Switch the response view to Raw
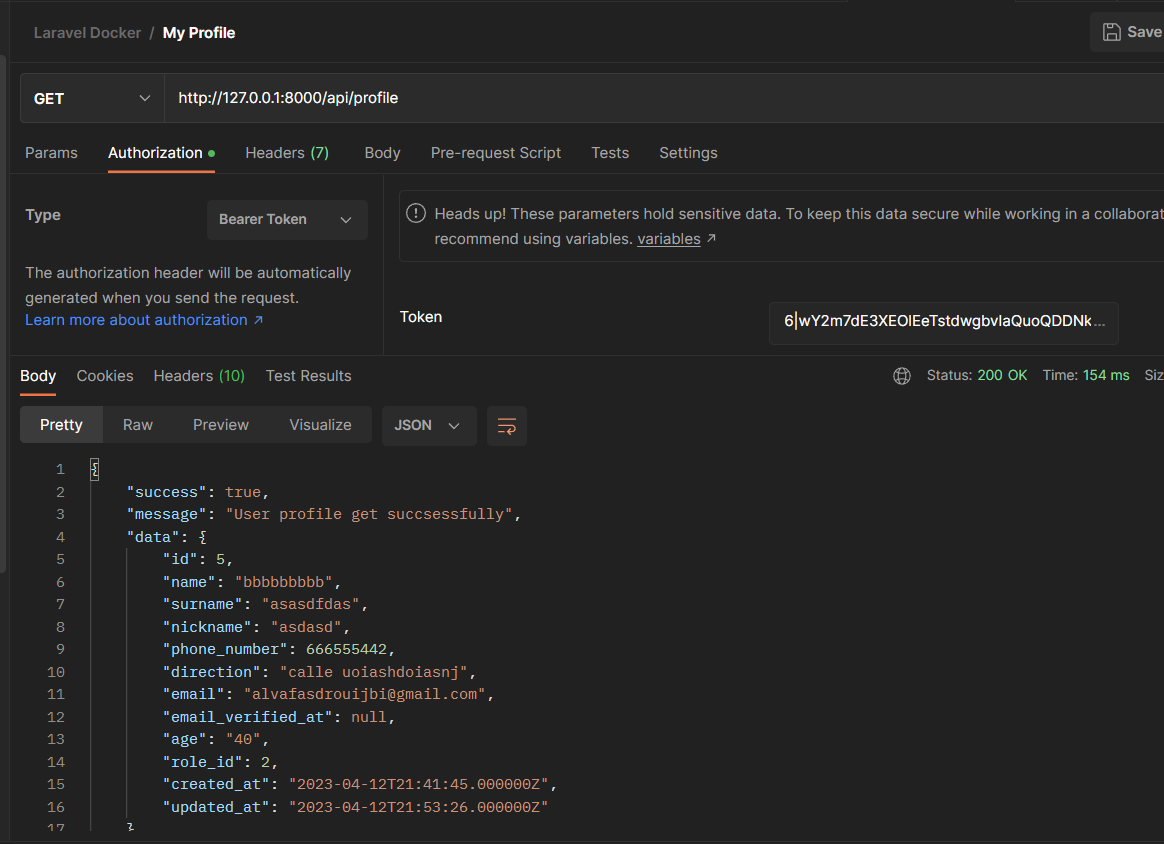The height and width of the screenshot is (844, 1164). 137,424
